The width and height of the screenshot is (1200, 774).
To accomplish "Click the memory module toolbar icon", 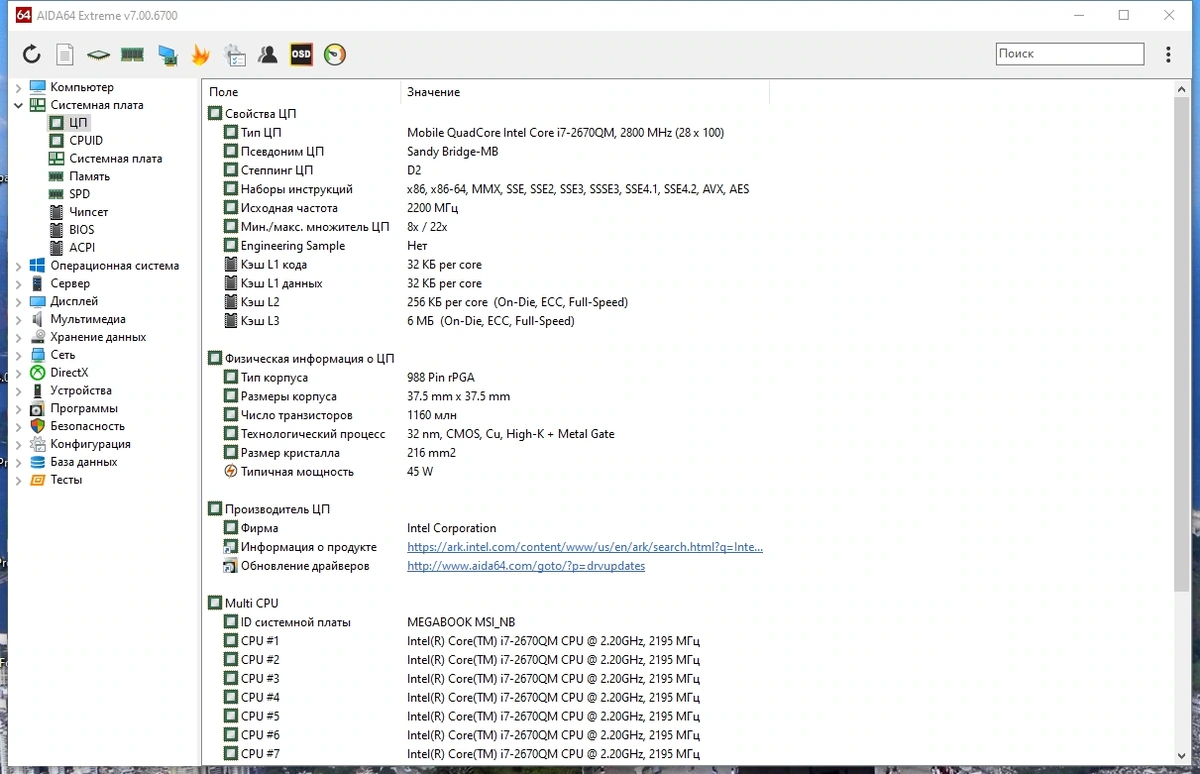I will point(132,54).
